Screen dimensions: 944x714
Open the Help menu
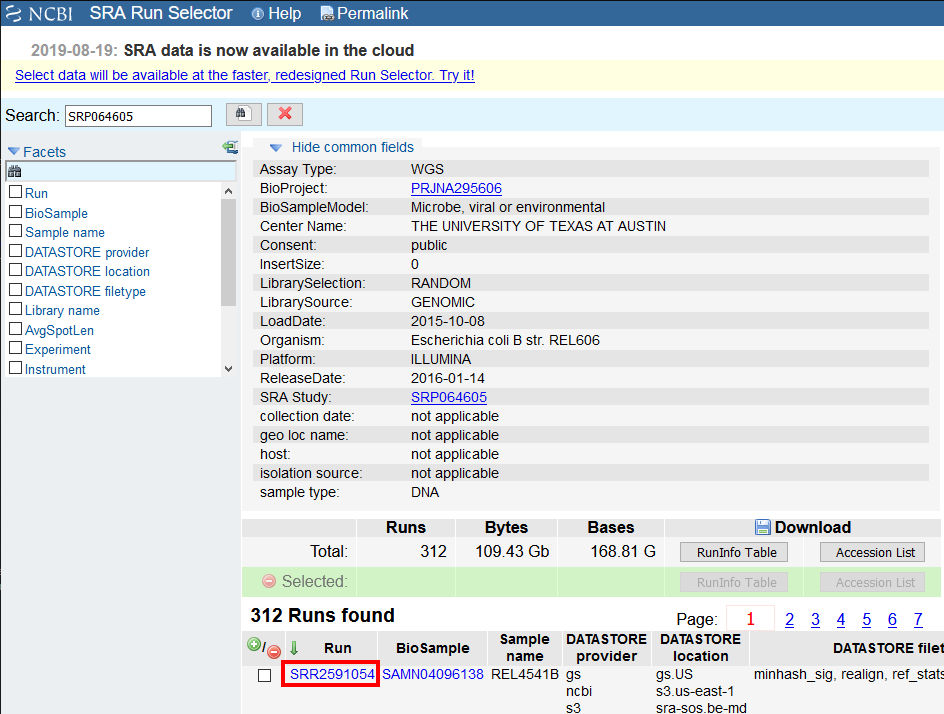276,13
